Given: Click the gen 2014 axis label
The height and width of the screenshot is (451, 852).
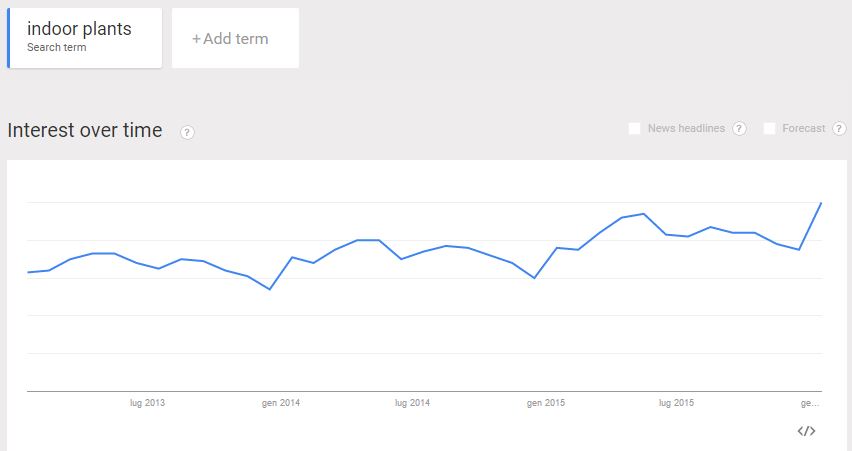Looking at the screenshot, I should click(281, 403).
